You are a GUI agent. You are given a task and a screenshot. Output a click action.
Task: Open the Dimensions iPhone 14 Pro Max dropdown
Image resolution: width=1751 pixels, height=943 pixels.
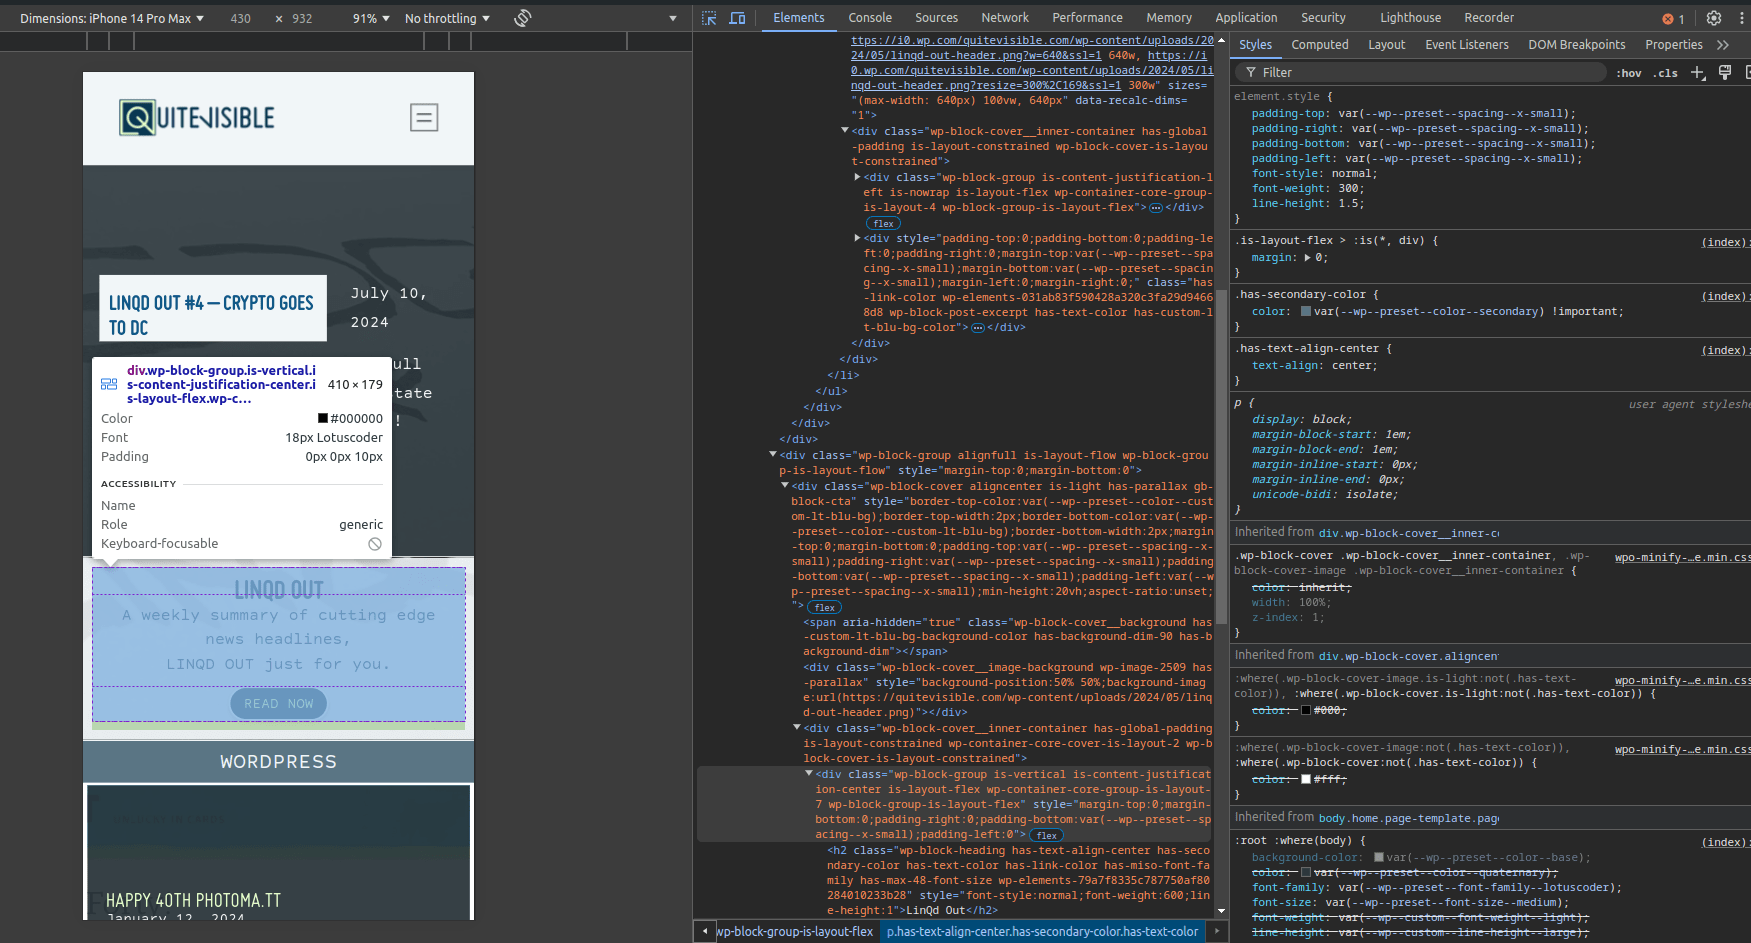pyautogui.click(x=111, y=18)
